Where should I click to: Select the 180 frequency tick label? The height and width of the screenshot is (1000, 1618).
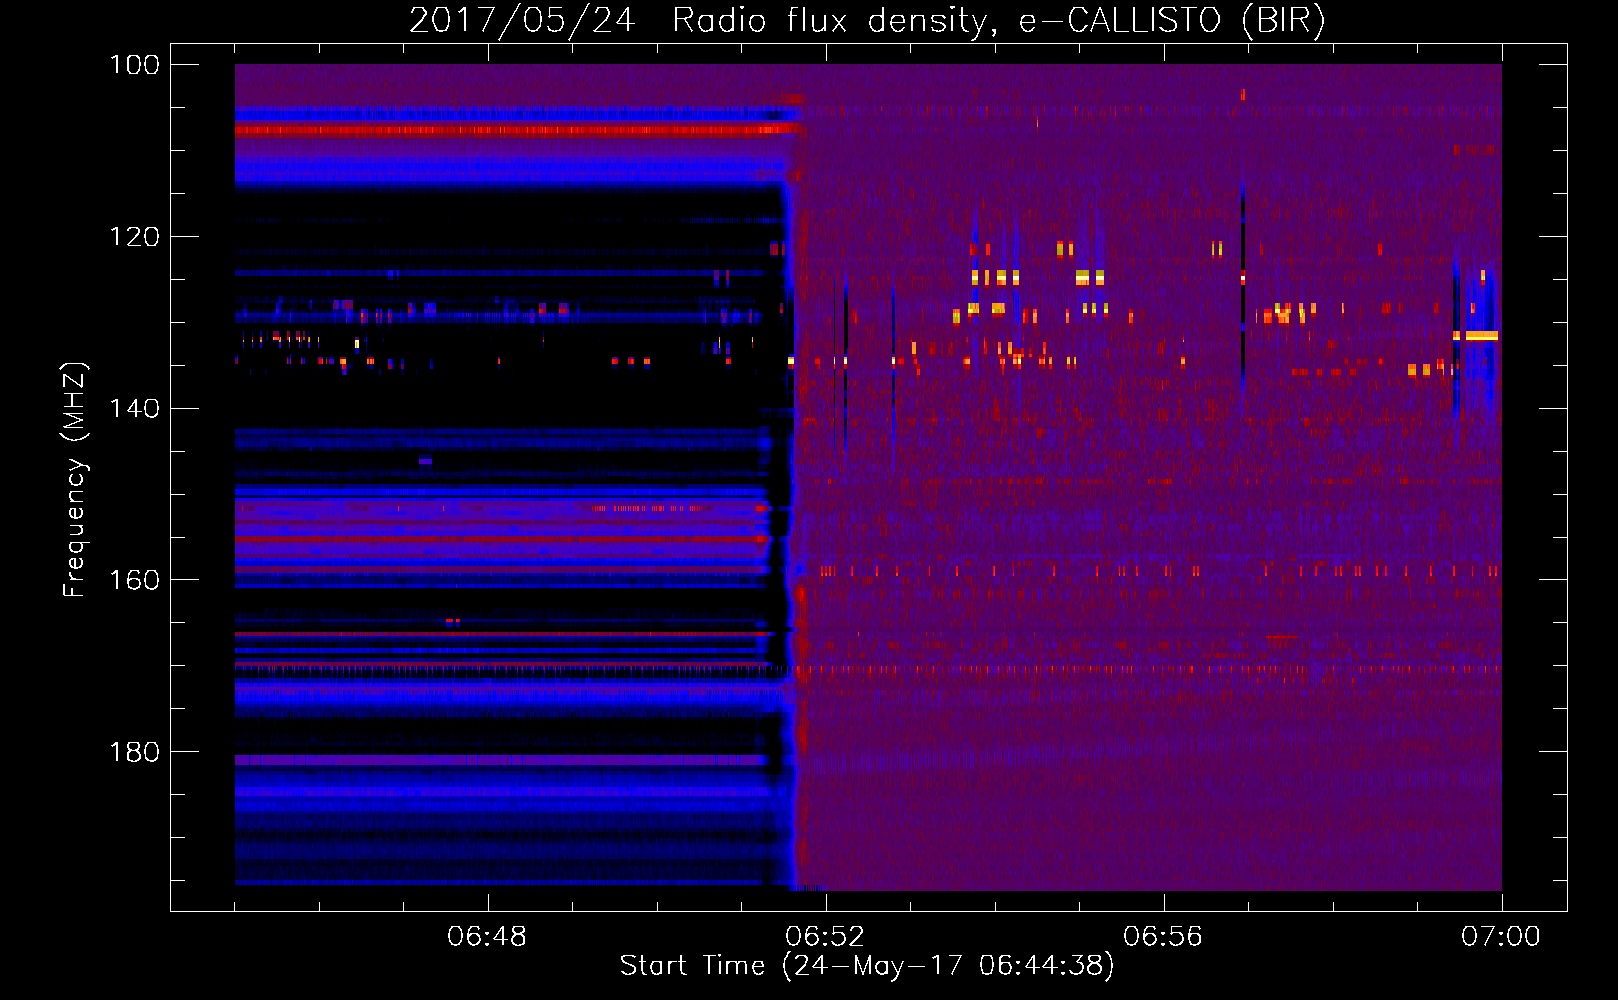[x=135, y=751]
